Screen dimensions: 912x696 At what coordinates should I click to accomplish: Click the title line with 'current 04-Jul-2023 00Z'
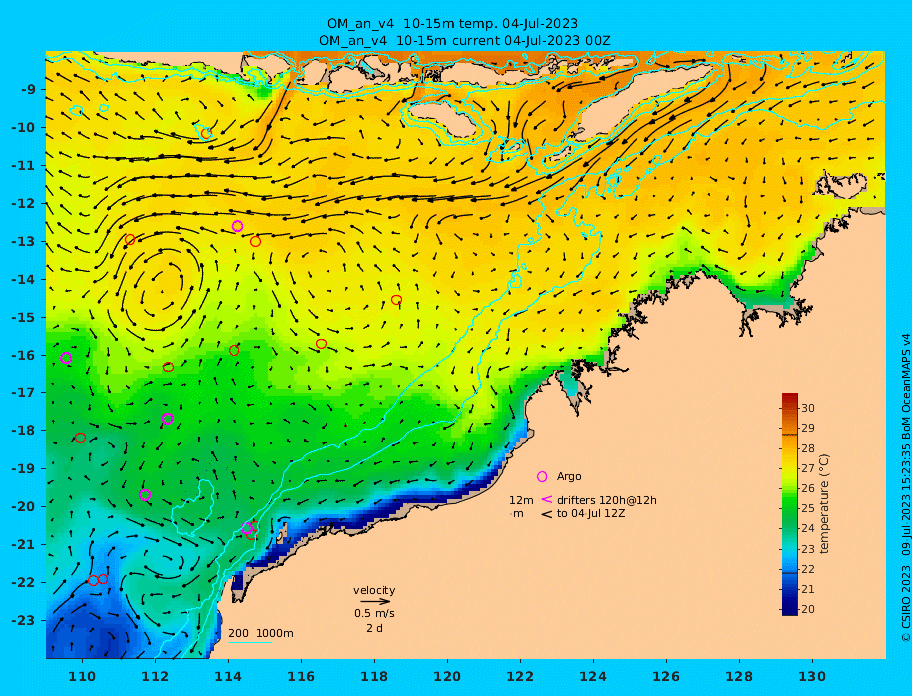[464, 41]
